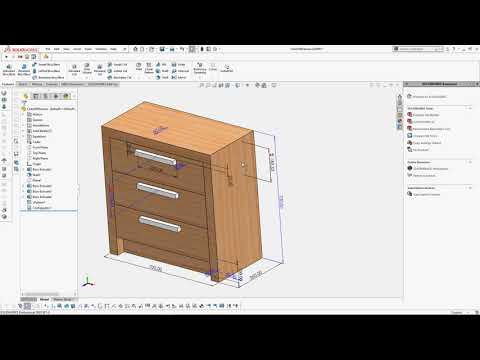
Task: Select the Rib feature tool
Action: 161,64
